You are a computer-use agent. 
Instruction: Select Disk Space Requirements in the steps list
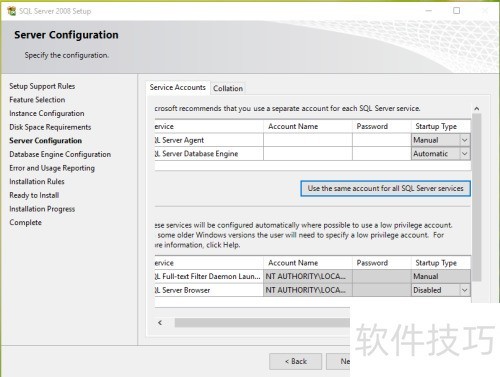[50, 127]
